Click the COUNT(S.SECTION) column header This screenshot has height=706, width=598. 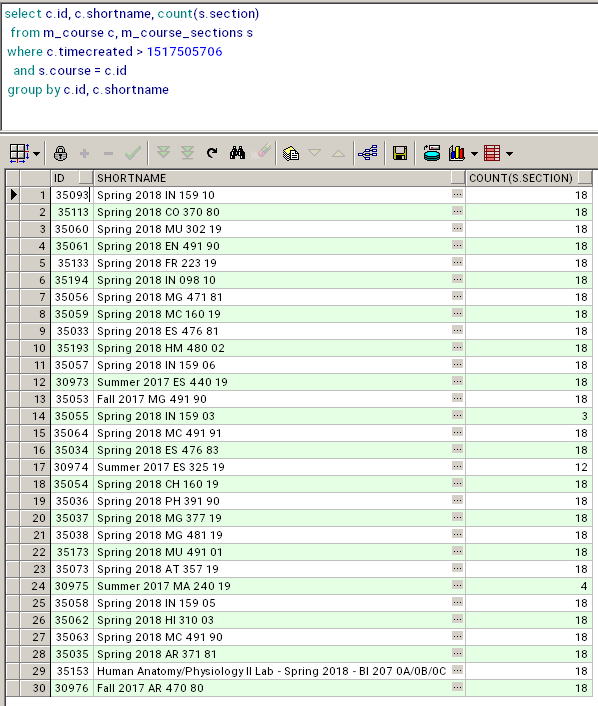529,178
